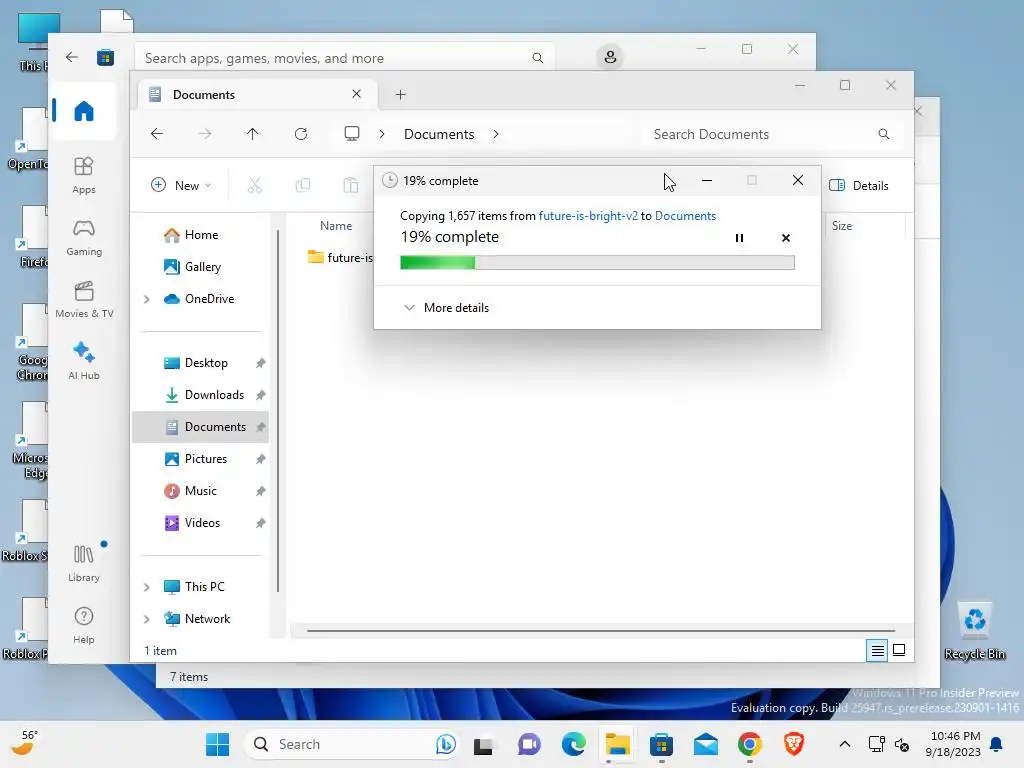
Task: Click Microsoft Store back arrow
Action: (72, 57)
